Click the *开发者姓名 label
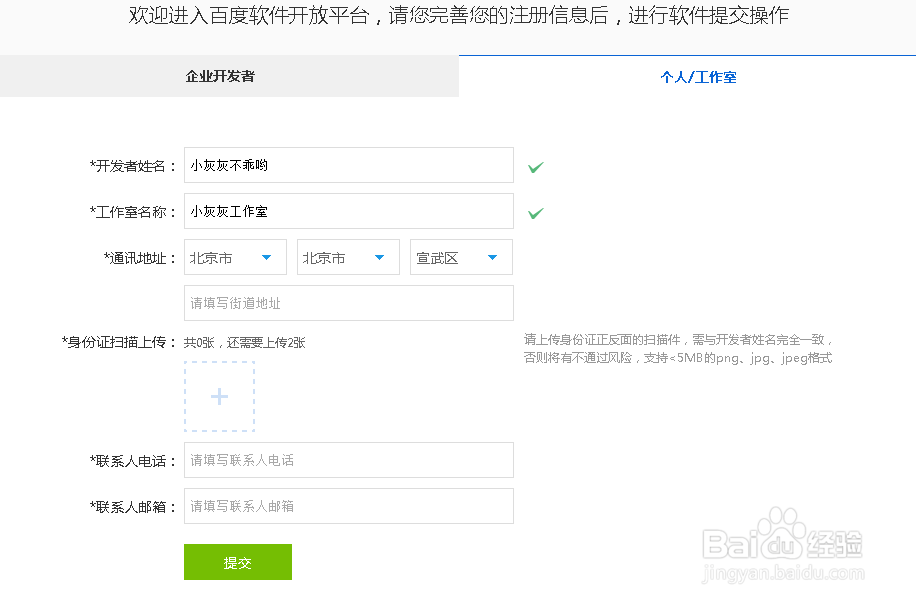 pyautogui.click(x=133, y=166)
